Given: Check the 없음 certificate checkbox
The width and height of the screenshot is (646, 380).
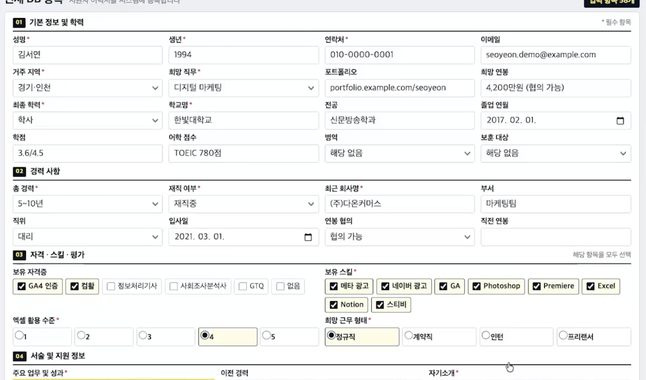Looking at the screenshot, I should pyautogui.click(x=280, y=286).
